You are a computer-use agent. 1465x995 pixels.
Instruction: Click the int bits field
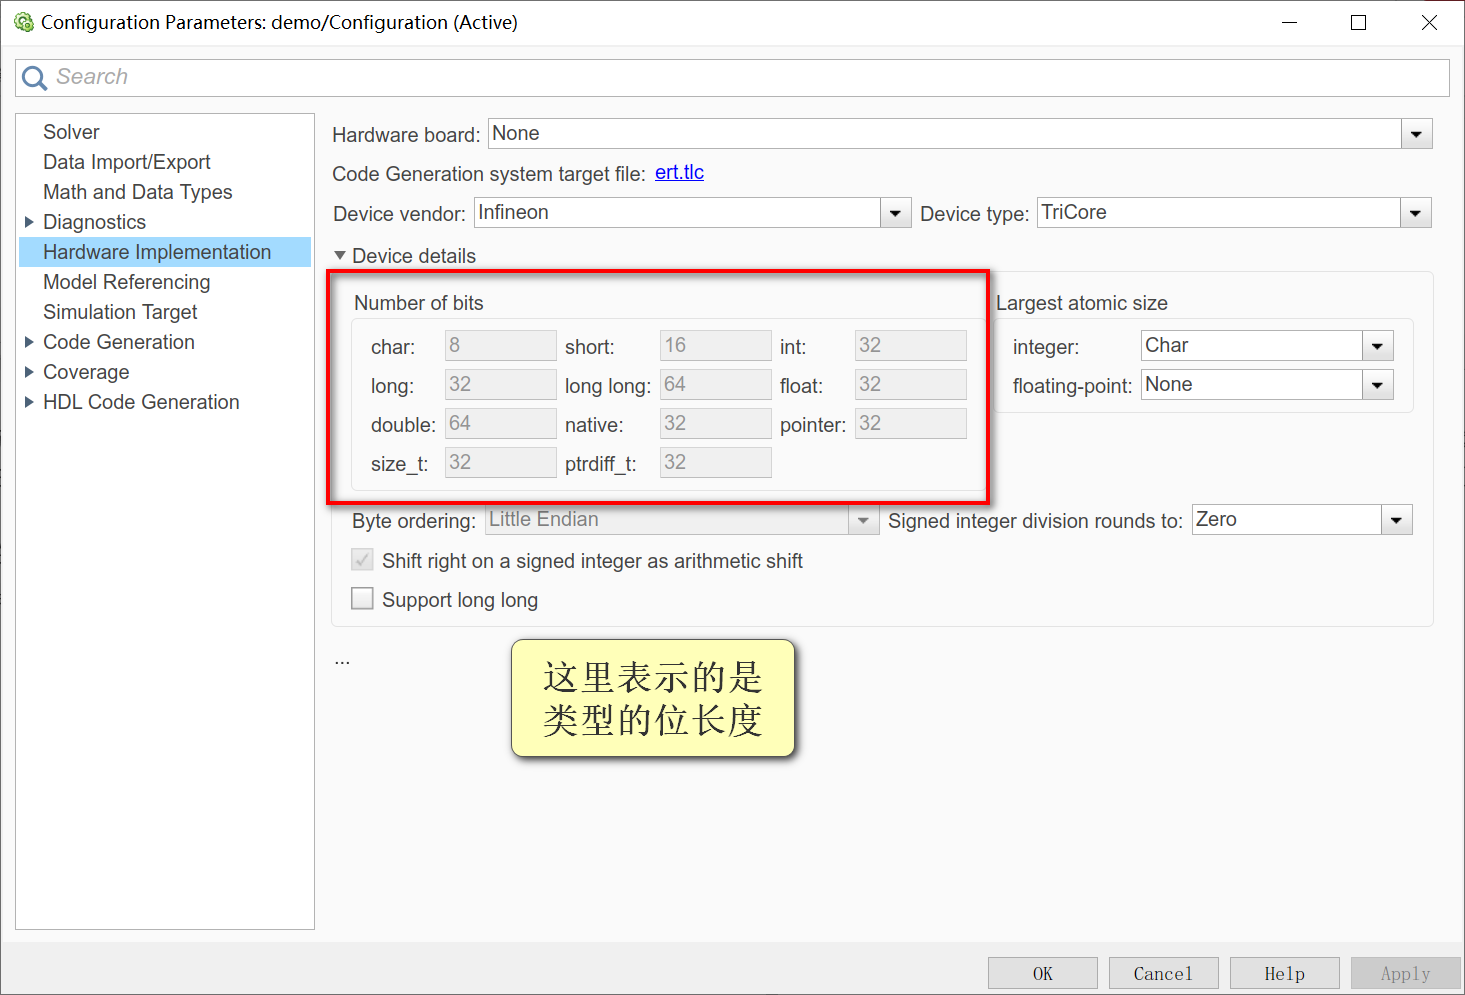coord(910,345)
